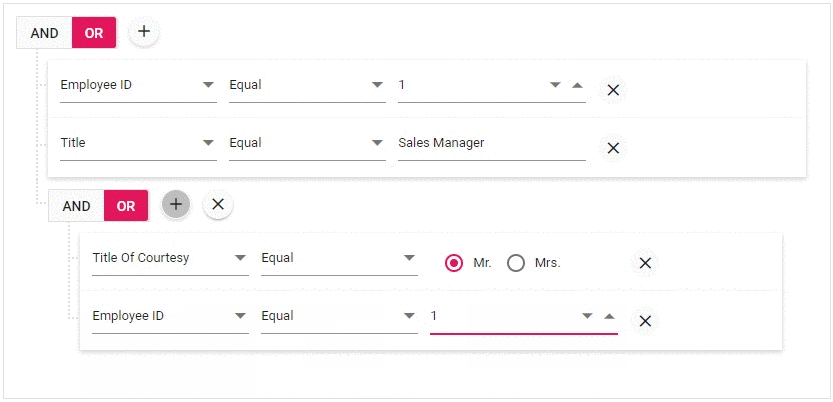The height and width of the screenshot is (402, 833).
Task: Expand the Title Of Courtesy field dropdown
Action: pyautogui.click(x=170, y=259)
